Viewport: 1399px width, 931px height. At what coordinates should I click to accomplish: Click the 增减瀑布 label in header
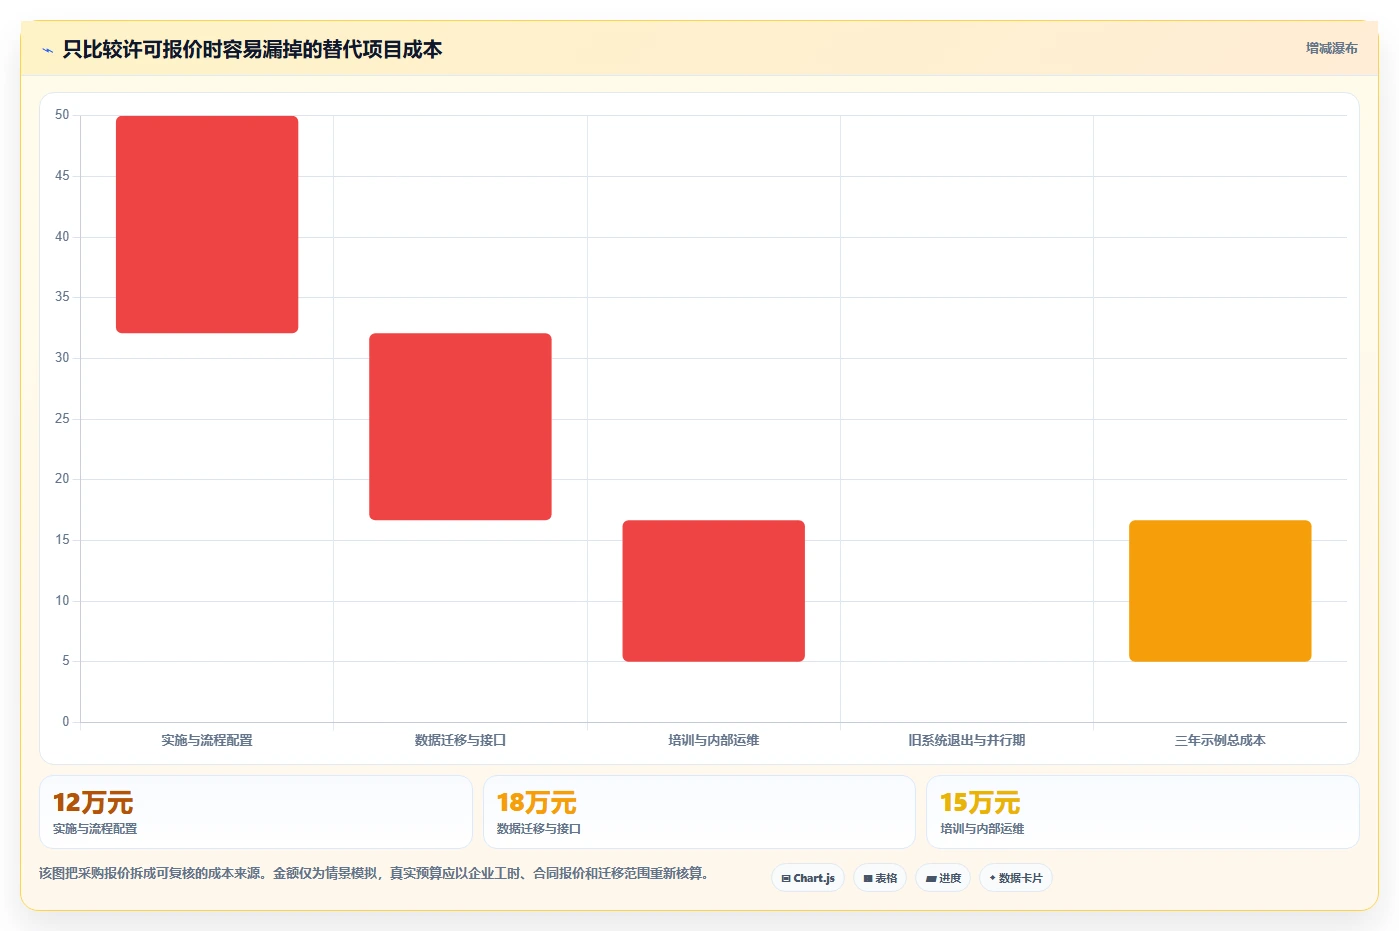(x=1331, y=48)
